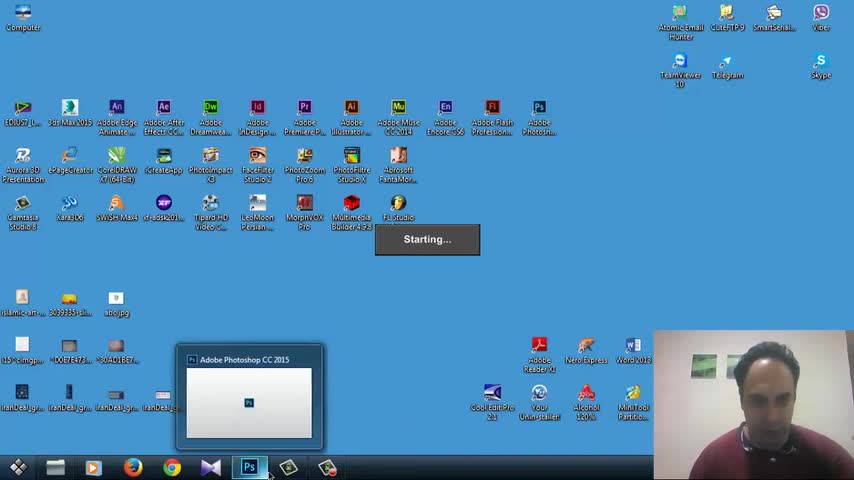
Task: Launch PhotoZoom Pro 6 shortcut
Action: point(304,165)
